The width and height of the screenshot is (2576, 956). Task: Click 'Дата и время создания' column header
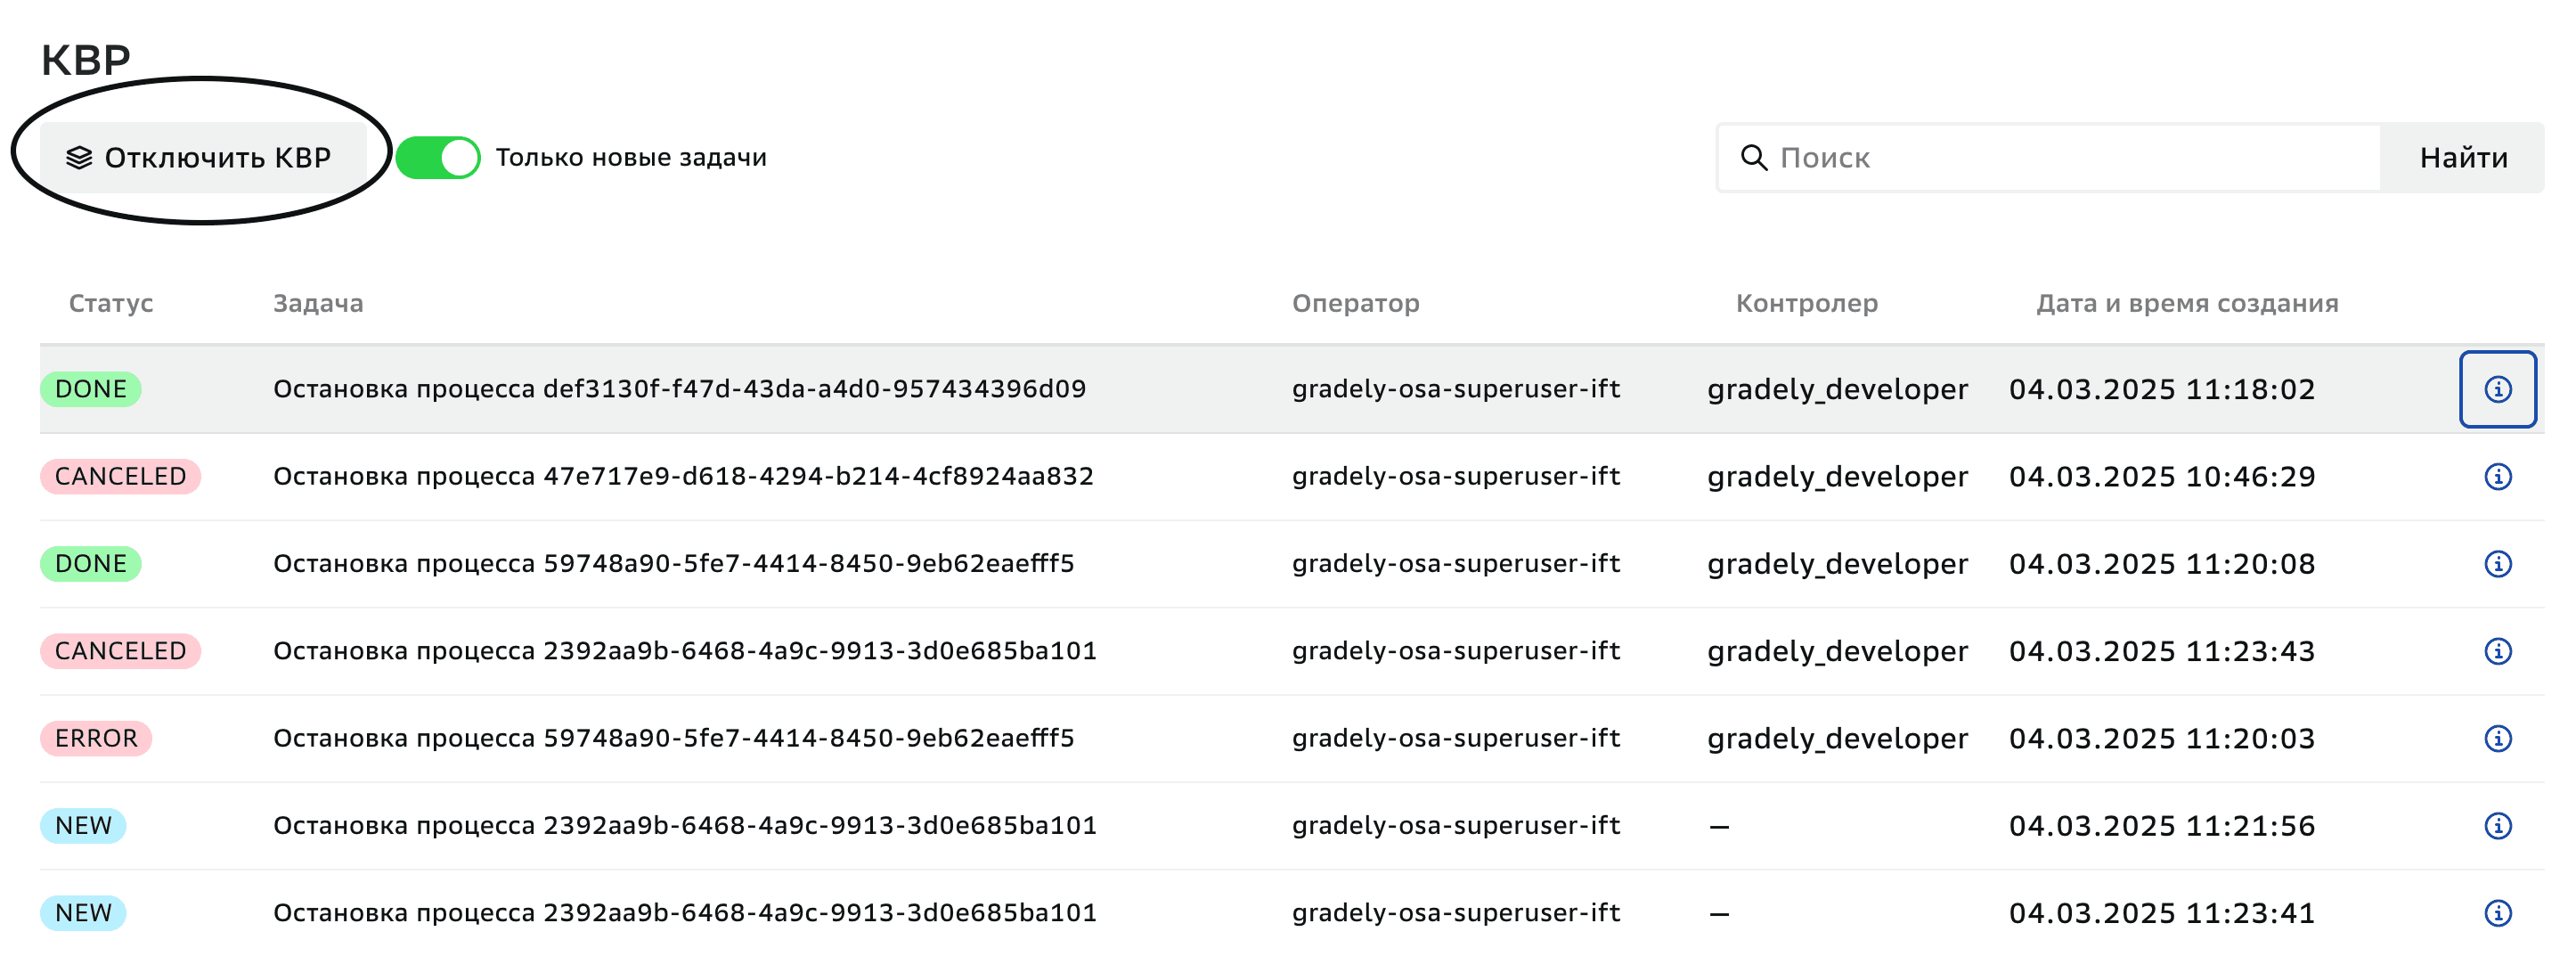2187,303
